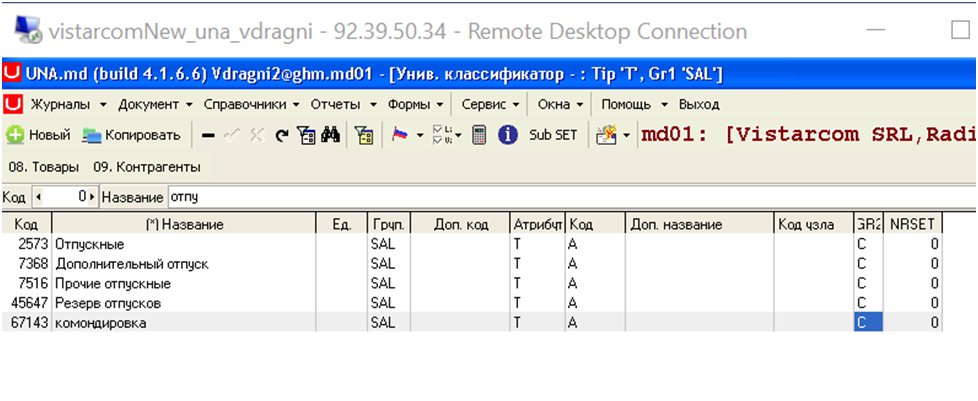Expand the flag language dropdown arrow

point(420,135)
